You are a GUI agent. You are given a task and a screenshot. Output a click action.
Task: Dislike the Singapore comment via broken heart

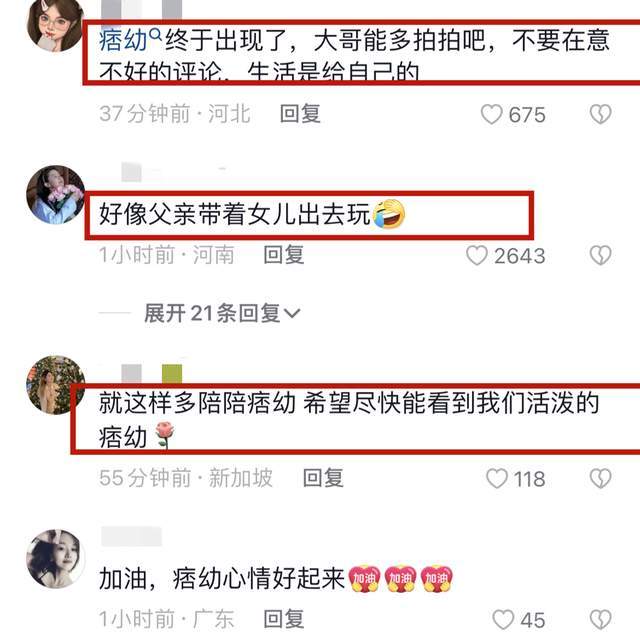pos(600,478)
